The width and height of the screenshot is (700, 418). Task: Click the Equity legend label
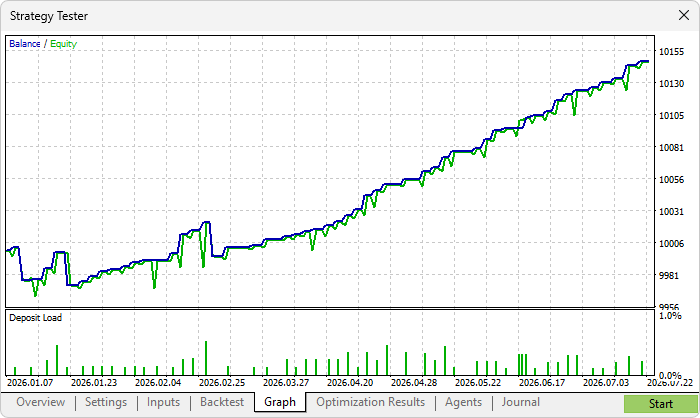click(63, 44)
